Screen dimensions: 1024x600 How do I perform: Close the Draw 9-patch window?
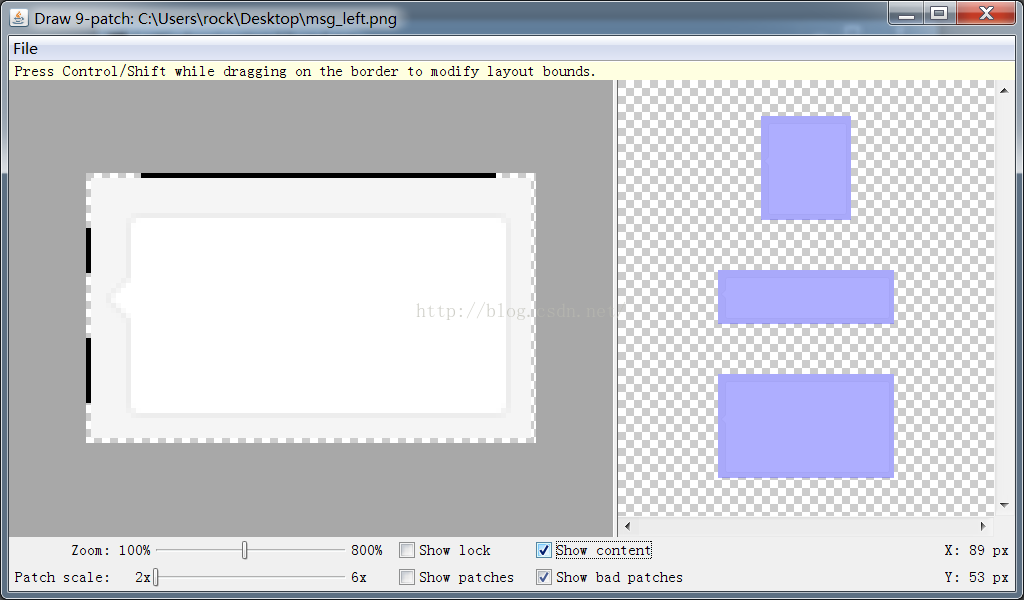(x=986, y=14)
